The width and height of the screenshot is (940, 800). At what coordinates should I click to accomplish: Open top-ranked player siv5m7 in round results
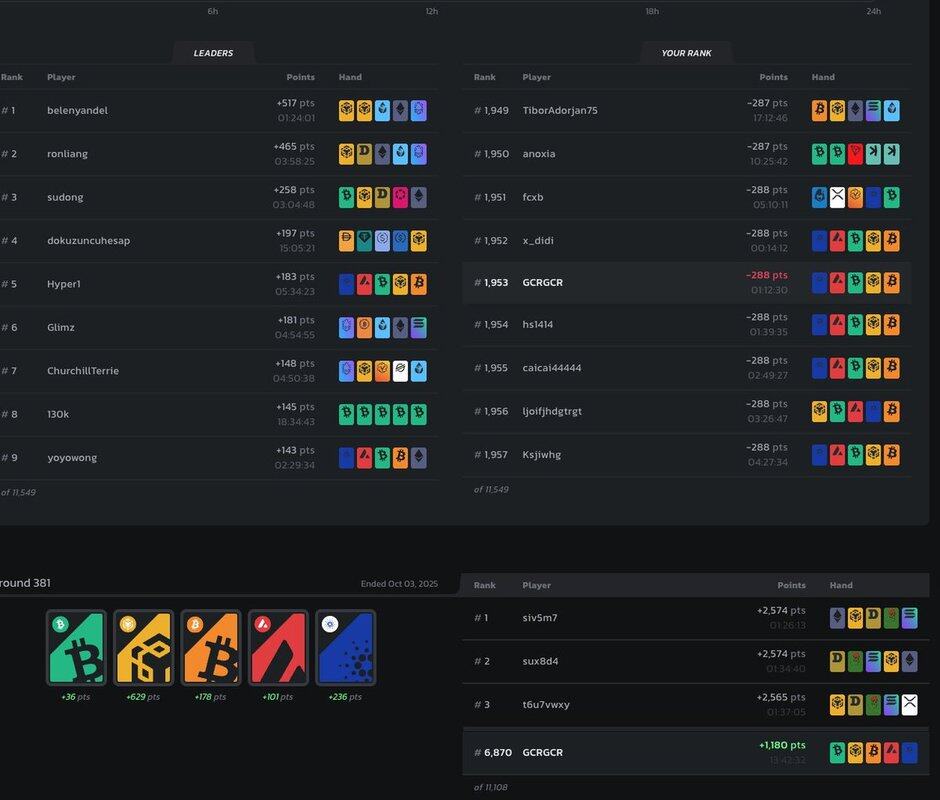(540, 617)
